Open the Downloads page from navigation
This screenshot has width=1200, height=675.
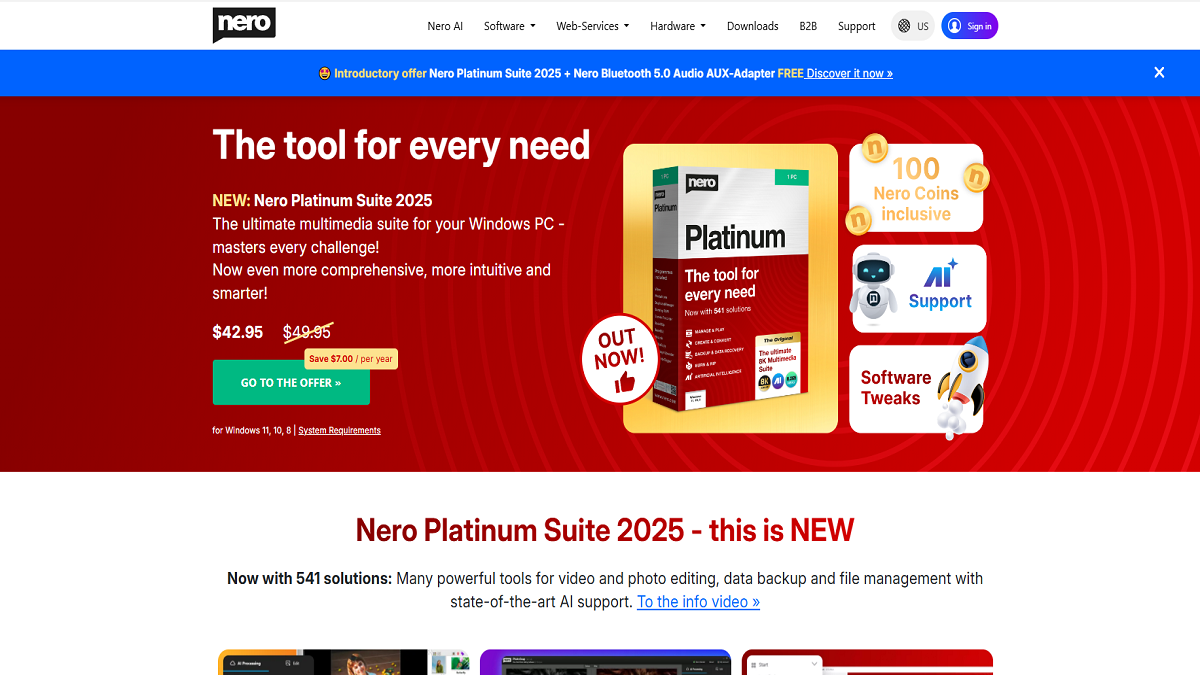click(x=752, y=25)
